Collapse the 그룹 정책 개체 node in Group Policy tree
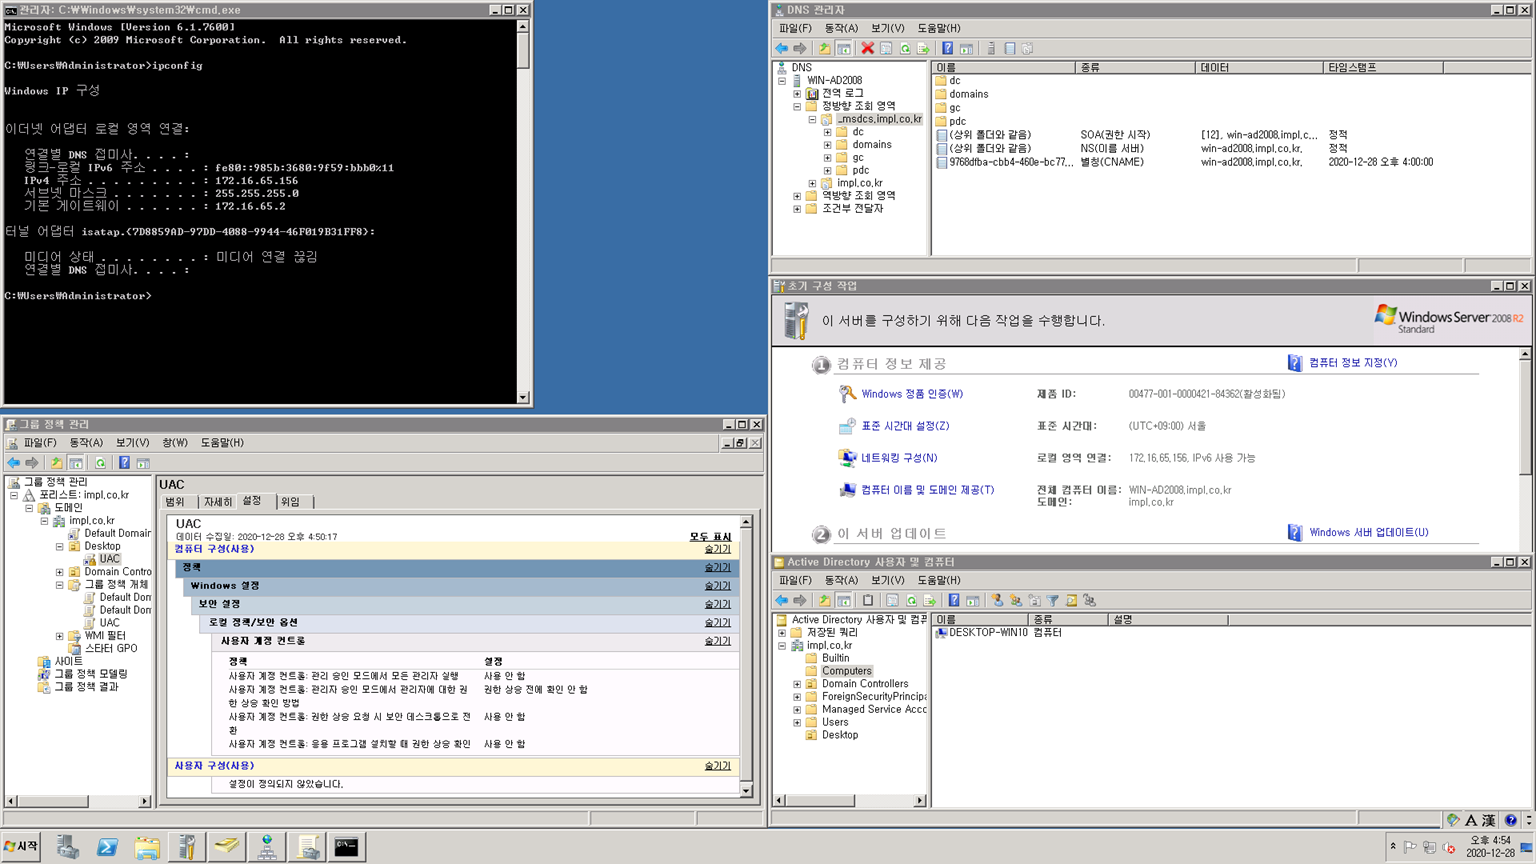 [x=59, y=585]
